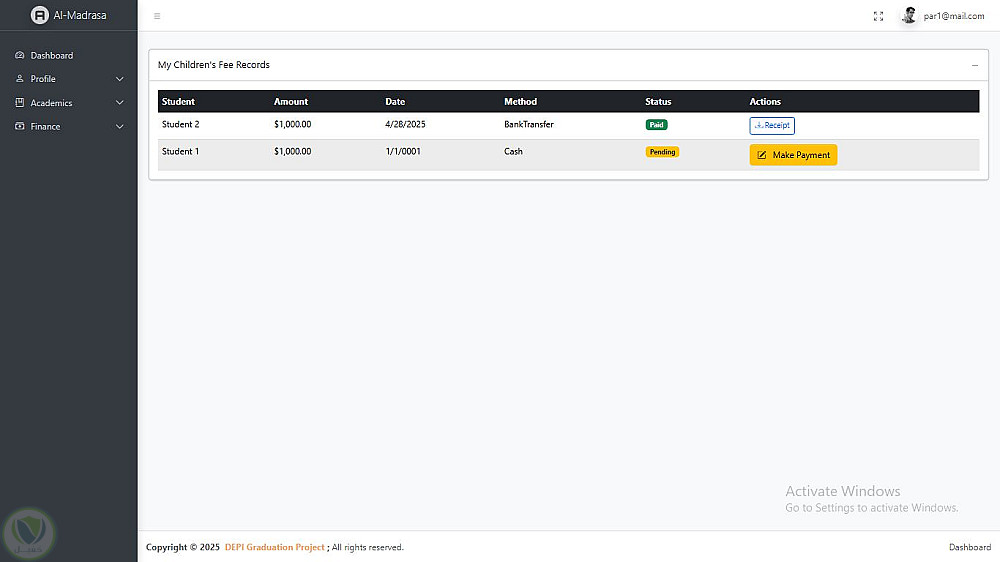
Task: Click the Amount column header
Action: [291, 101]
